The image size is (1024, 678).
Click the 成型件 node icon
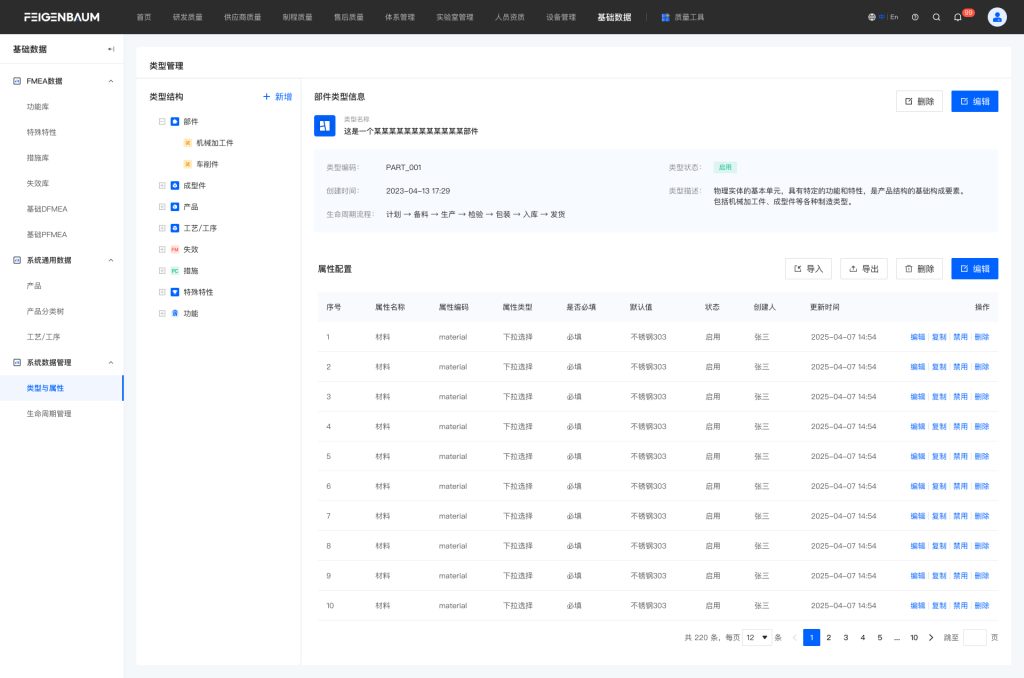click(x=175, y=186)
